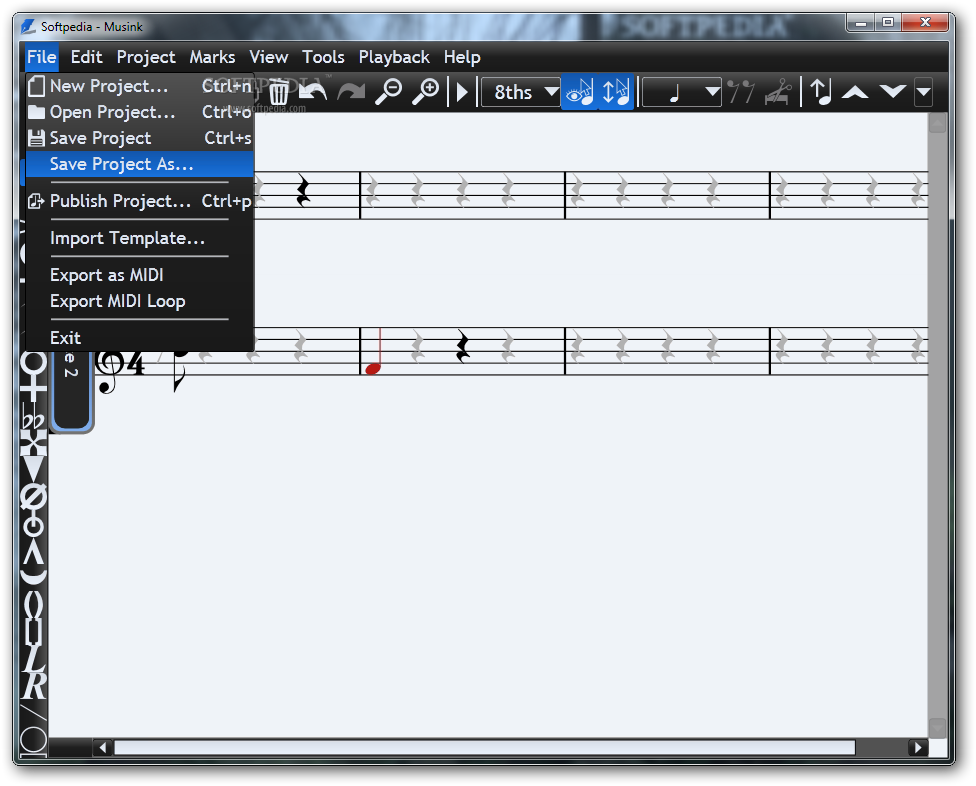Click the horizontal scrollbar thumb

click(x=484, y=747)
